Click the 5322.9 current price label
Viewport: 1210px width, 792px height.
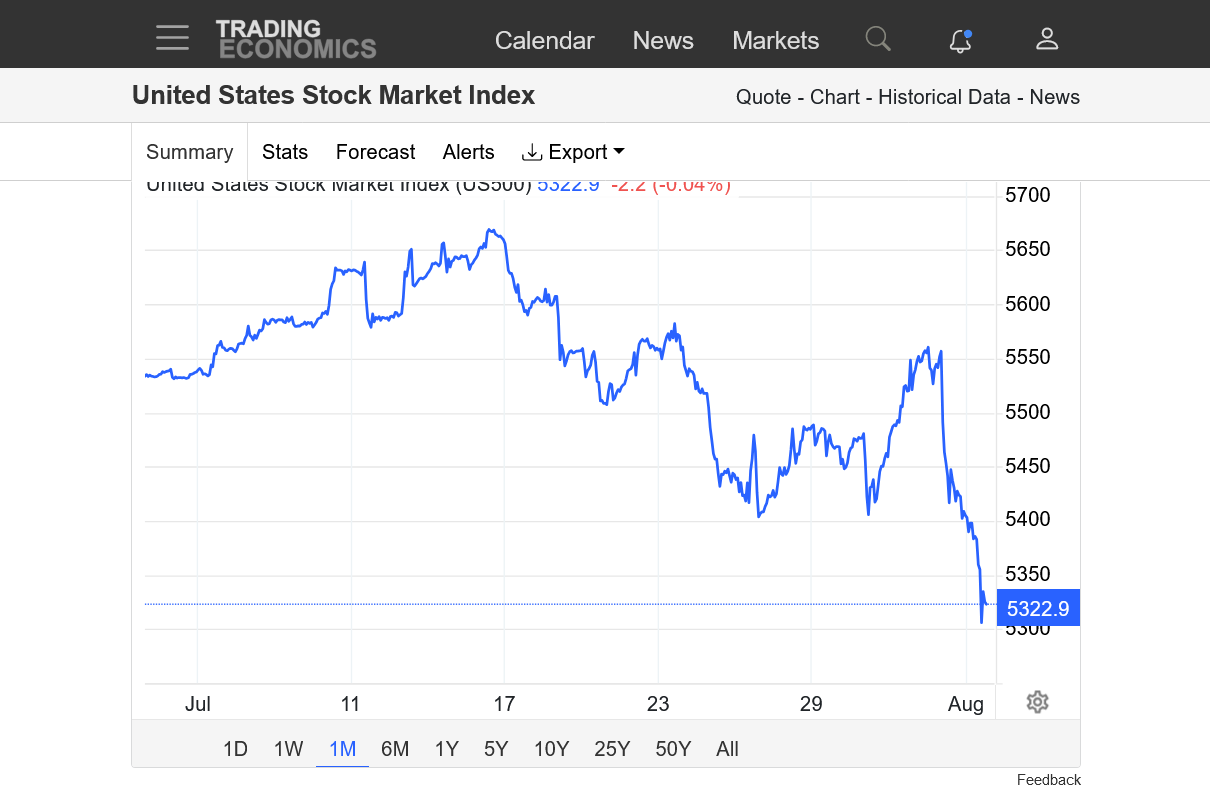click(x=1038, y=608)
